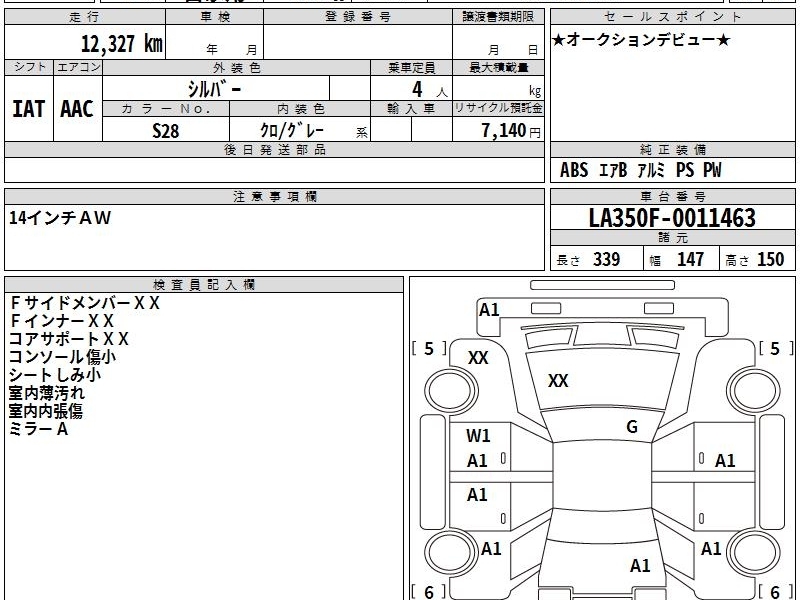Click the 検査員記入欄 header
800x600 pixels.
(x=204, y=285)
